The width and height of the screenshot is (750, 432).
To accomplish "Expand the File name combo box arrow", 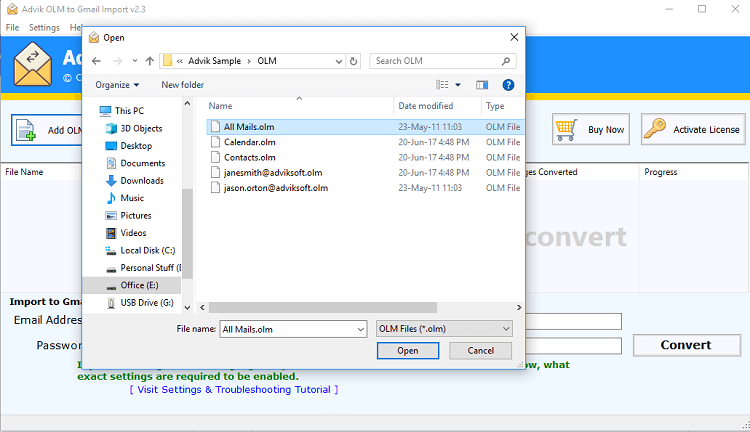I will (x=360, y=328).
